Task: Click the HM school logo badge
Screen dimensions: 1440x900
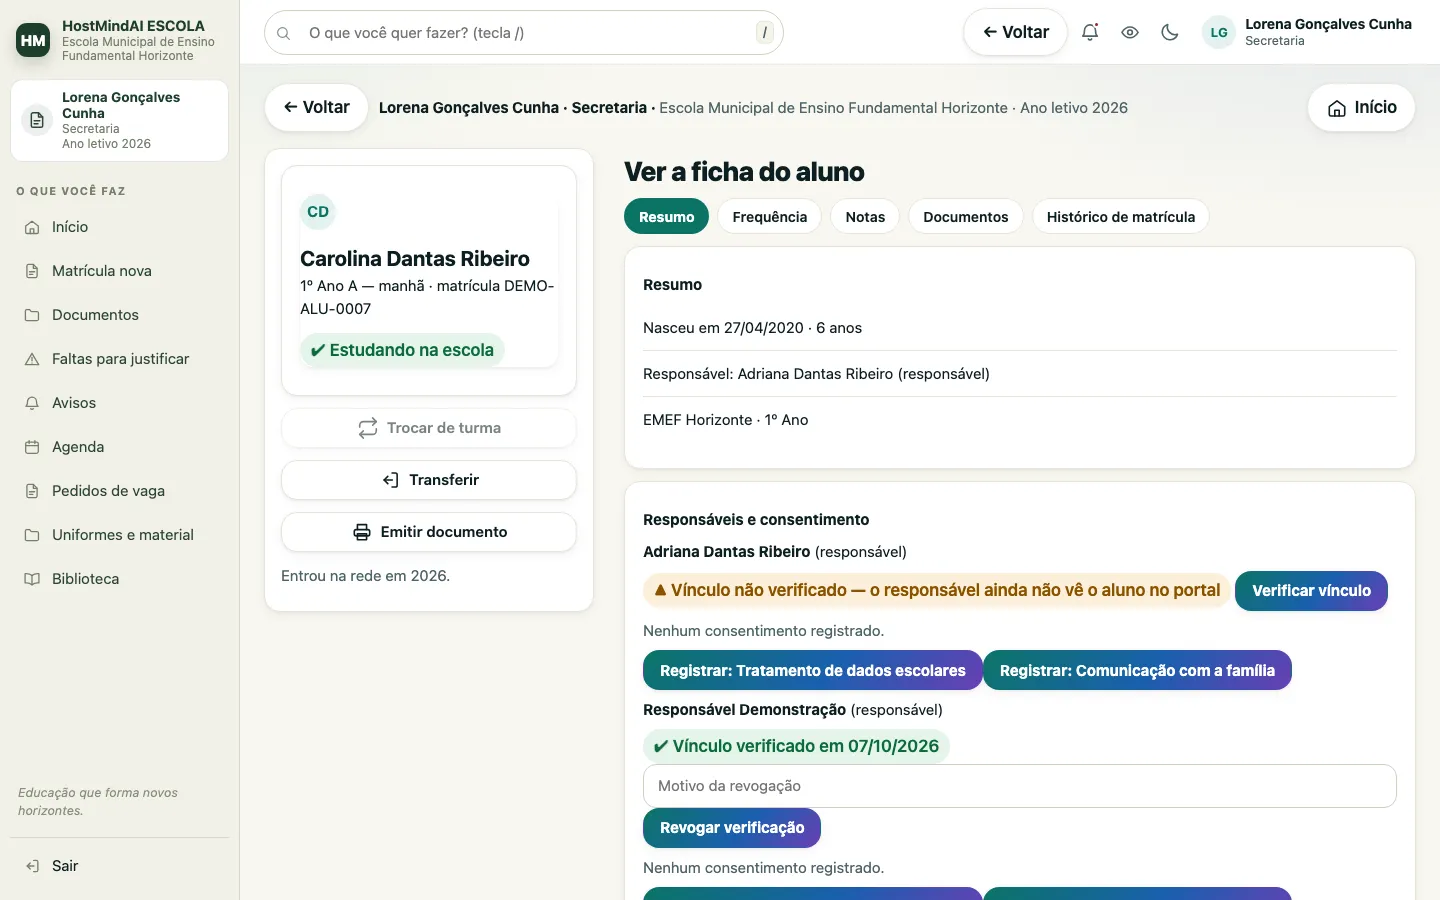Action: point(33,40)
